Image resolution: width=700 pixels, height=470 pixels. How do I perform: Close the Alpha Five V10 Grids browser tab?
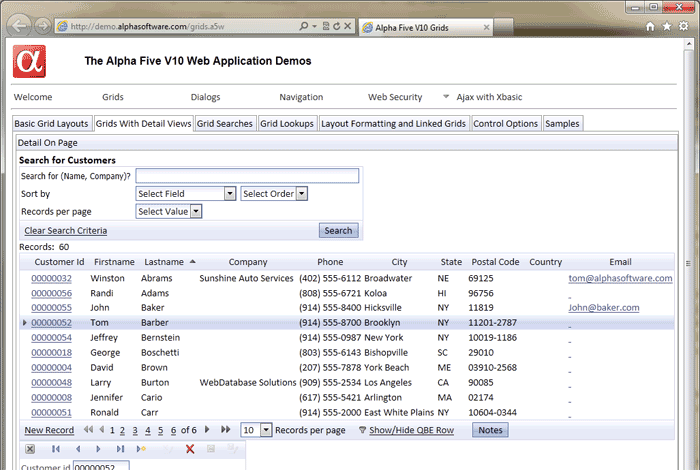(486, 28)
